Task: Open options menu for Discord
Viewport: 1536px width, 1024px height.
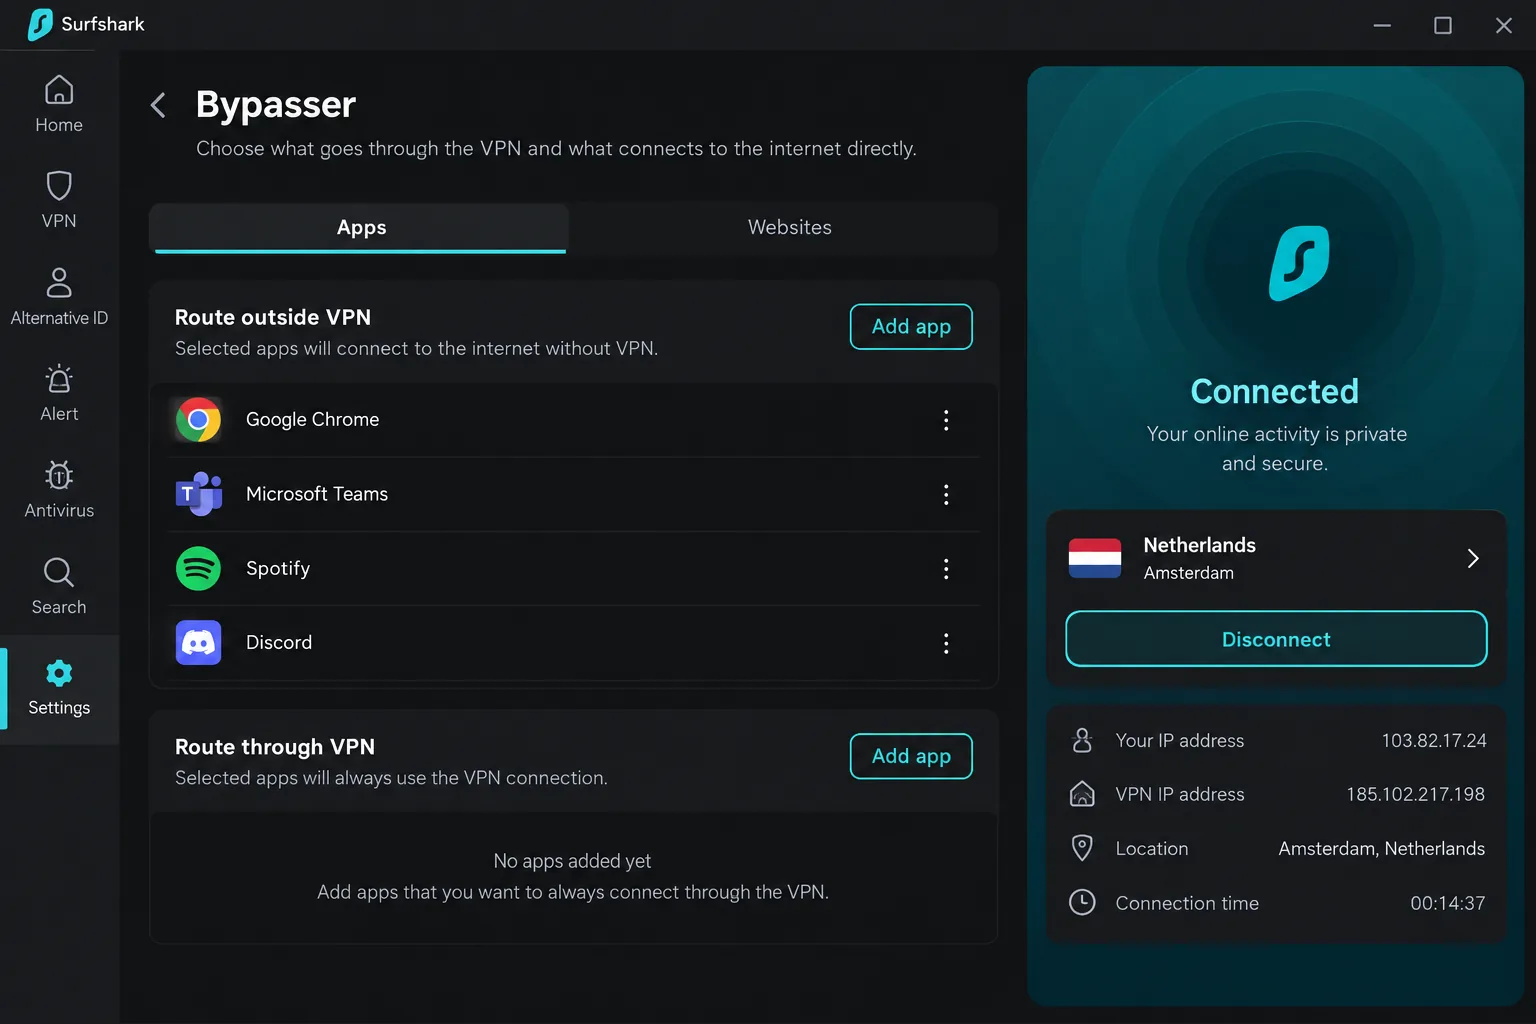Action: [x=946, y=643]
